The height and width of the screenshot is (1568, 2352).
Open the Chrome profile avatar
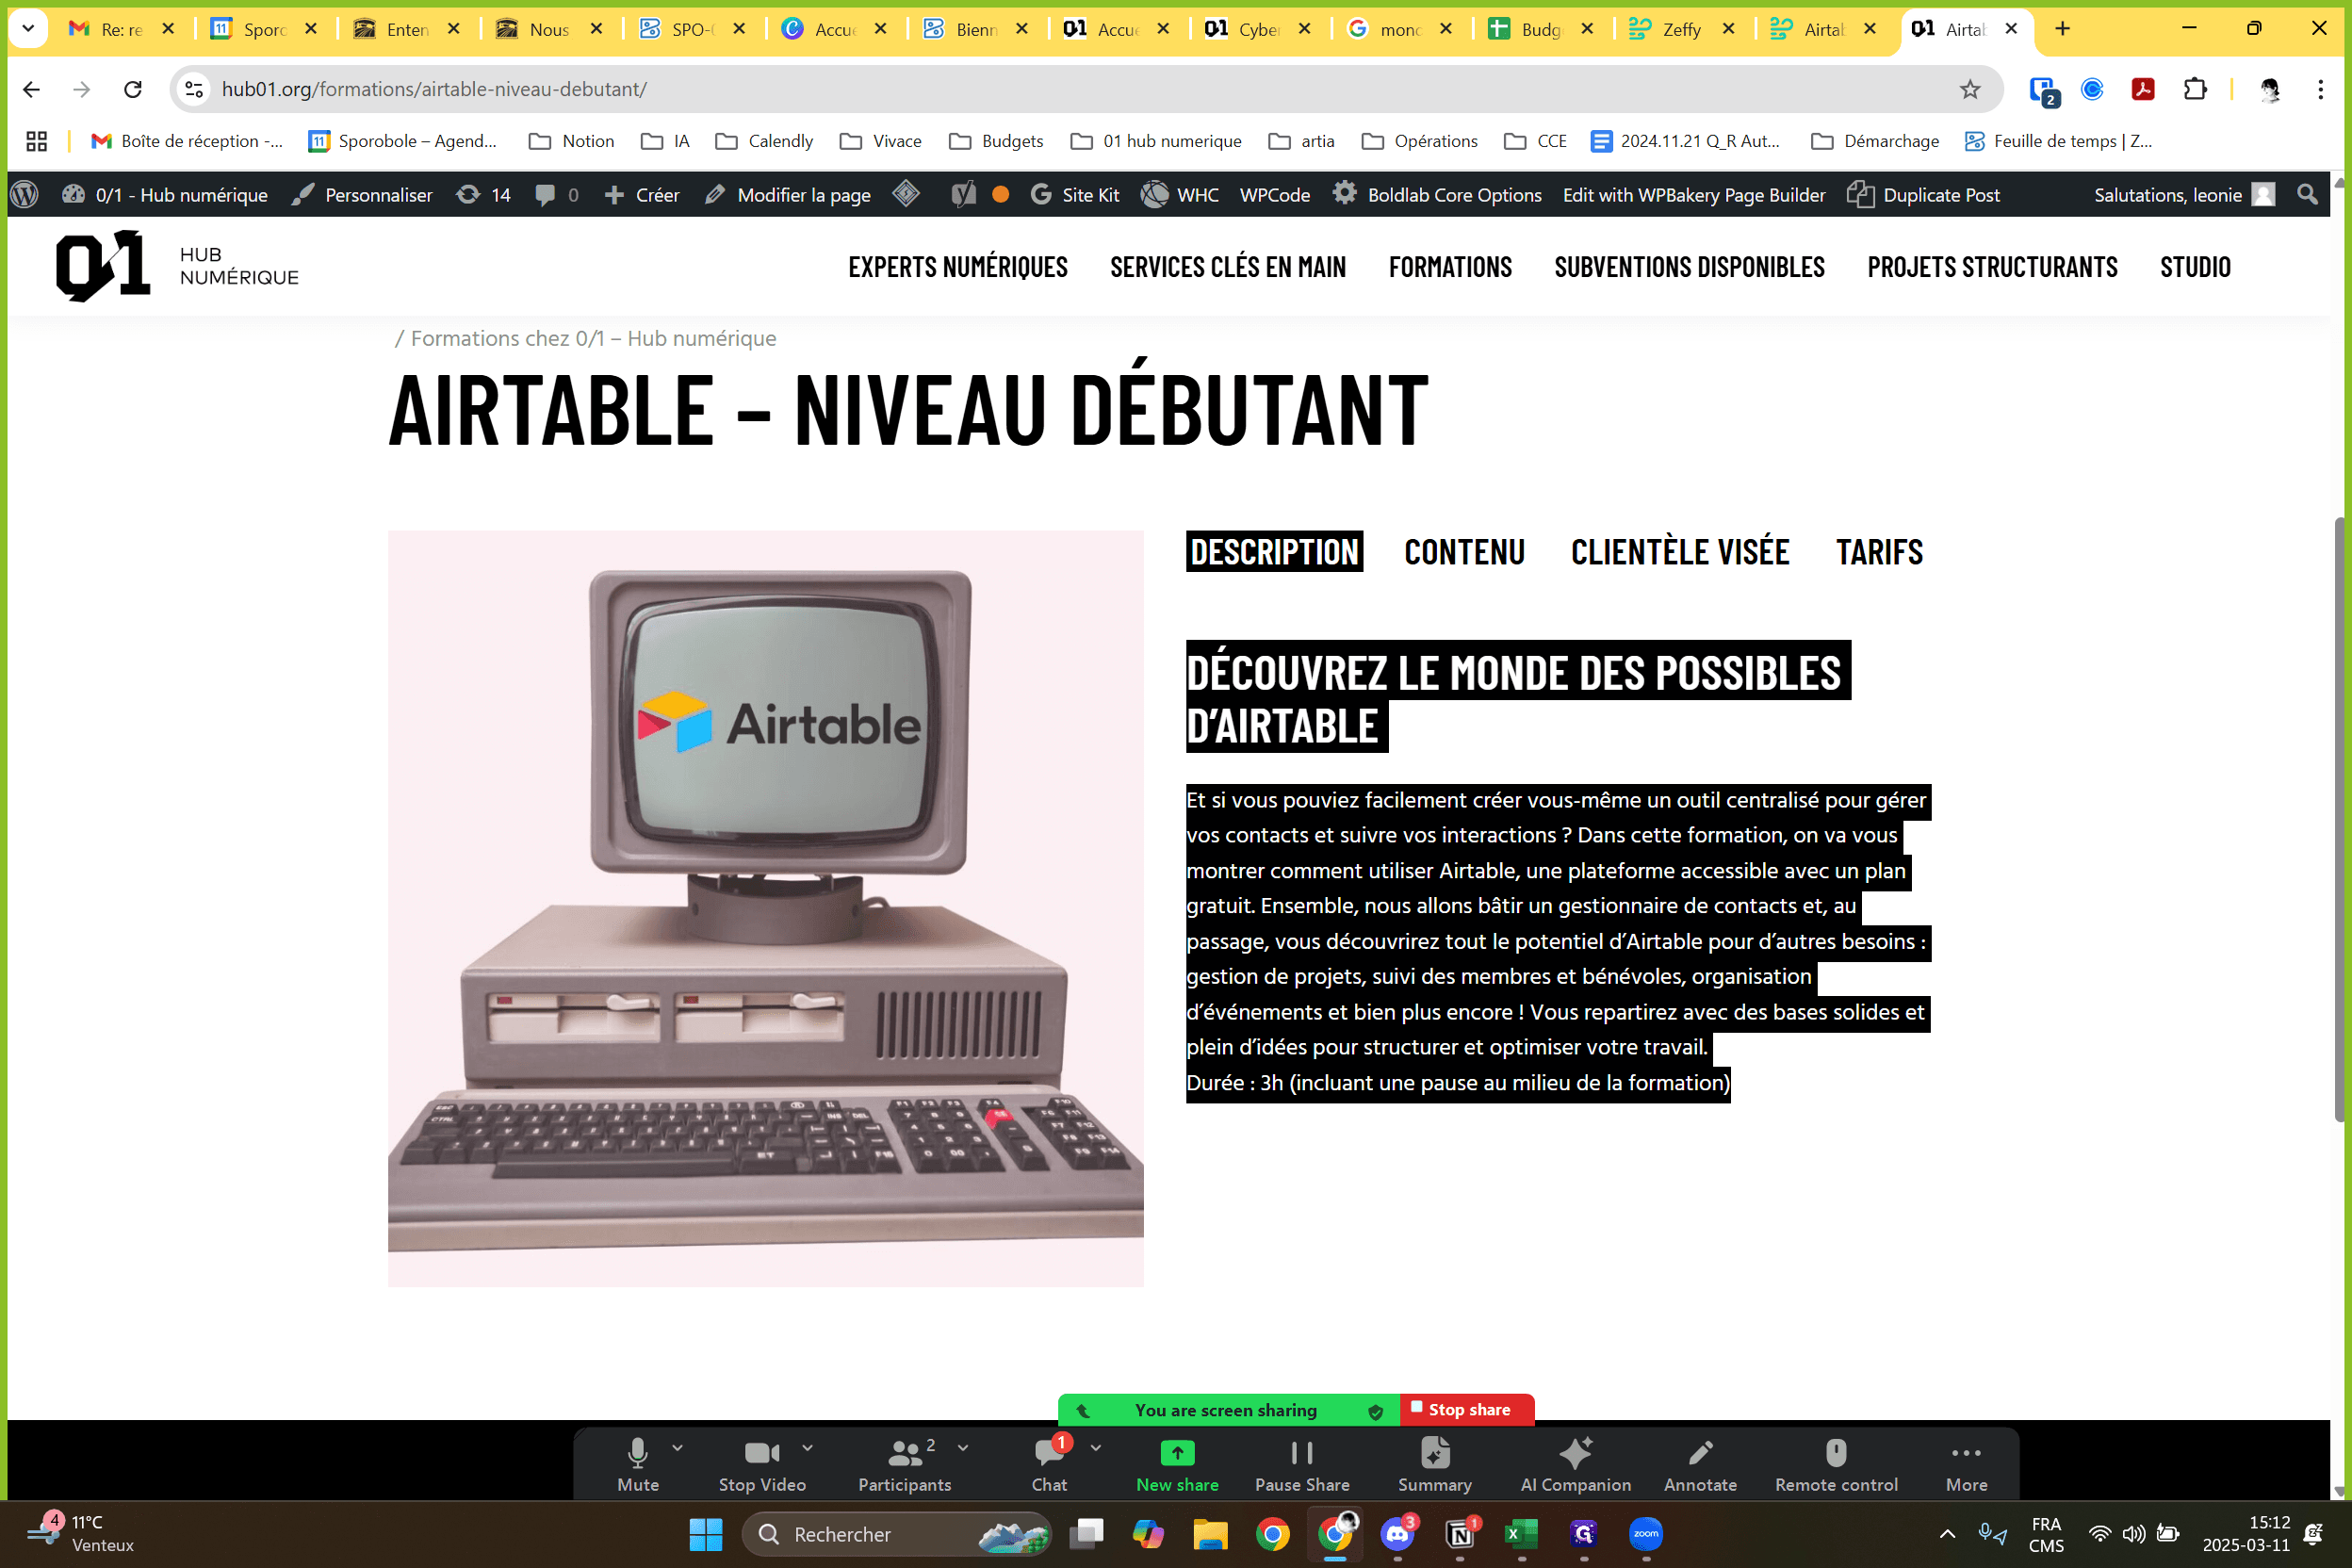pos(2270,89)
